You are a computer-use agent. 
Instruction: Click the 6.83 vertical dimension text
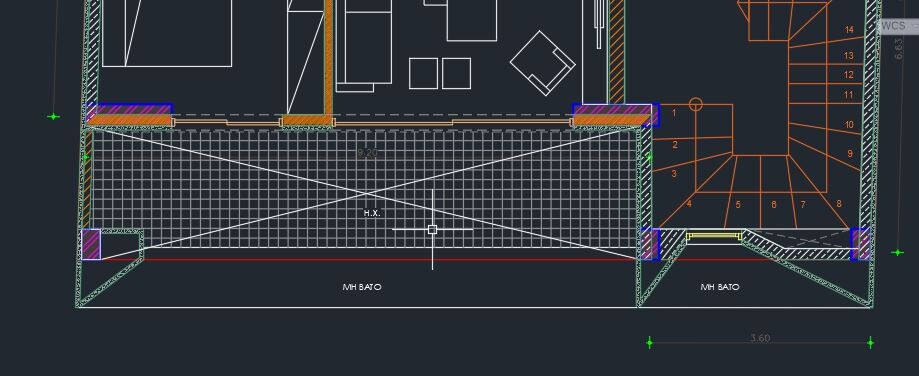tap(899, 49)
